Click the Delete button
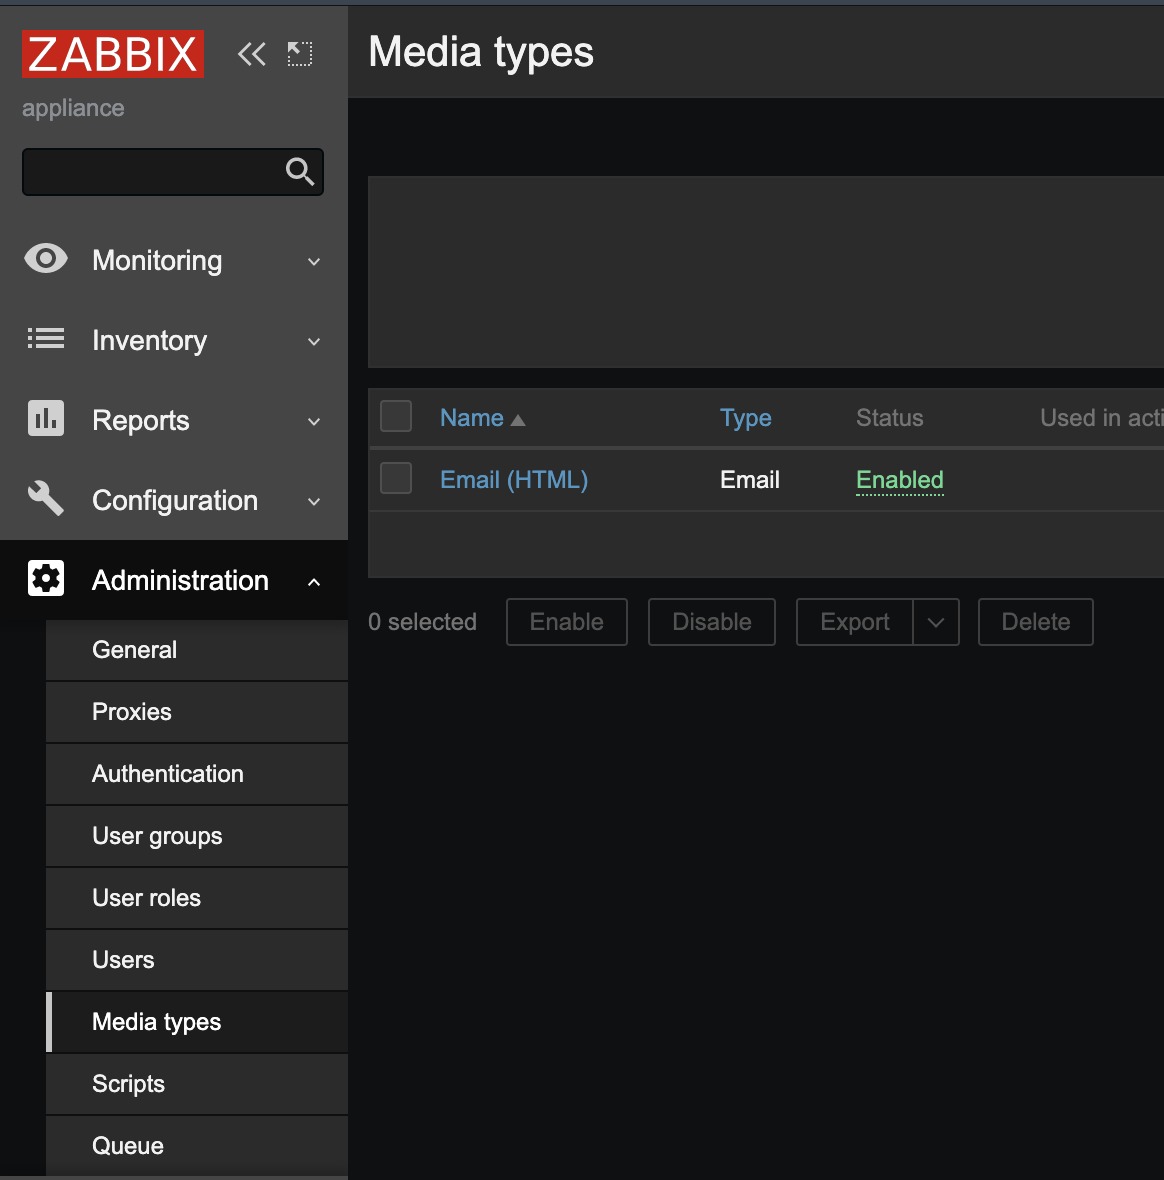This screenshot has height=1180, width=1164. coord(1035,622)
